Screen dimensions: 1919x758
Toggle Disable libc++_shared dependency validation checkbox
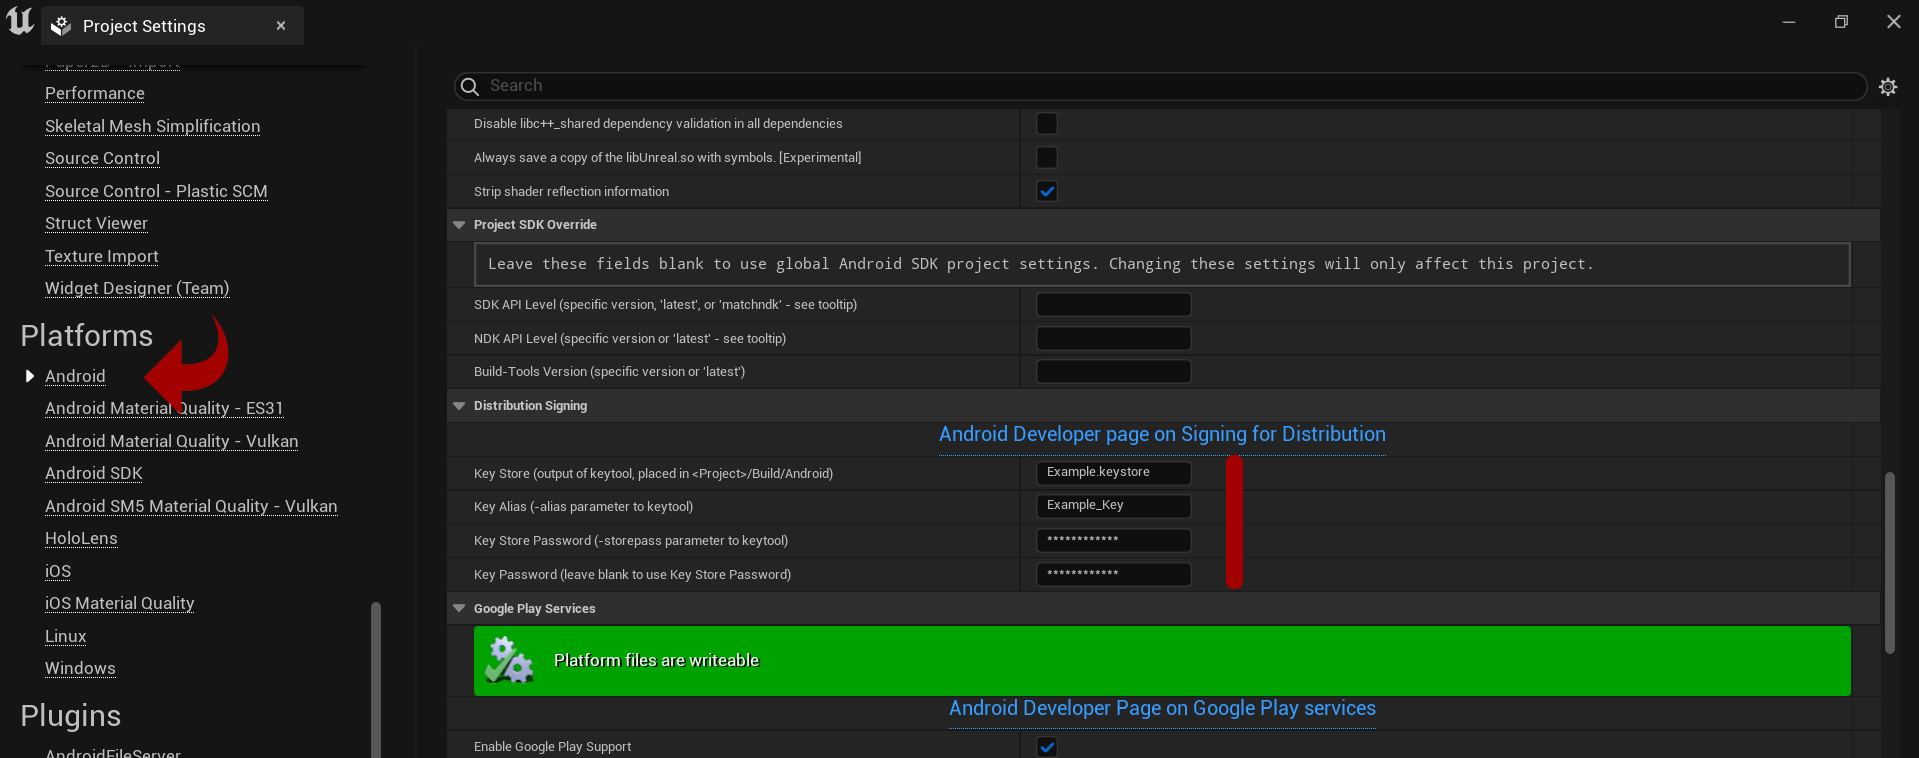(1047, 124)
